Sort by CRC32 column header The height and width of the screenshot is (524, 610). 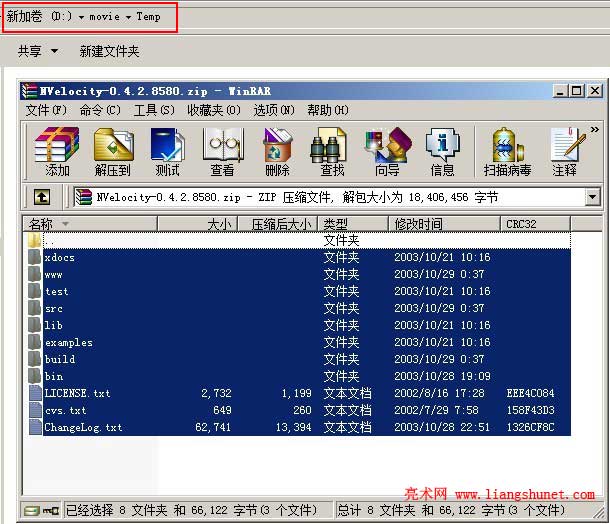(536, 224)
